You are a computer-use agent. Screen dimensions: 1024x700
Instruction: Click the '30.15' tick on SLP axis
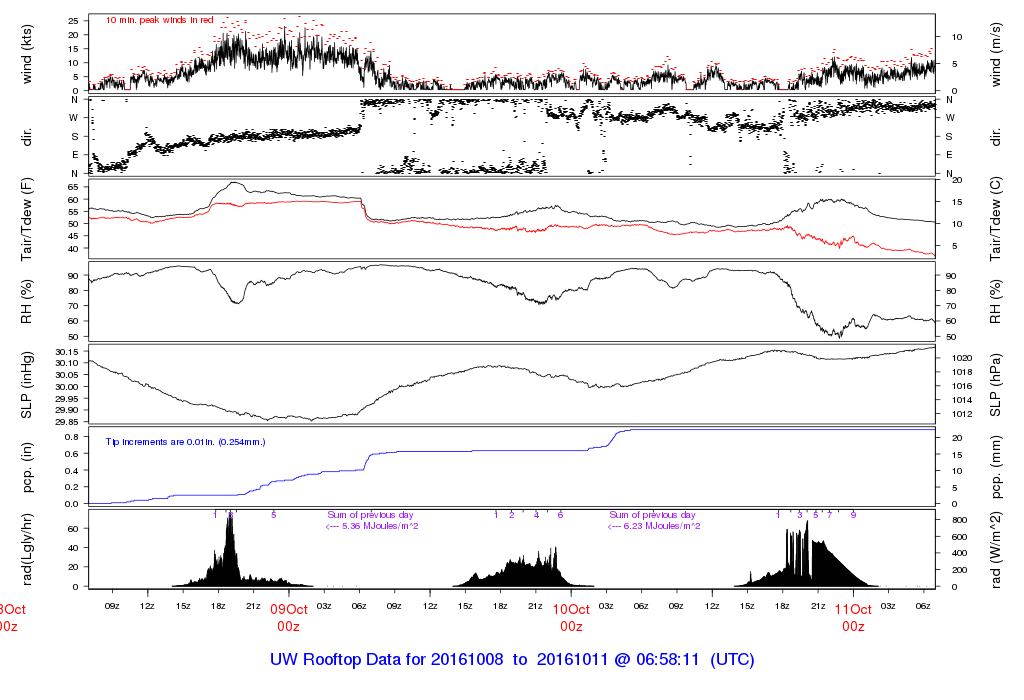click(67, 352)
